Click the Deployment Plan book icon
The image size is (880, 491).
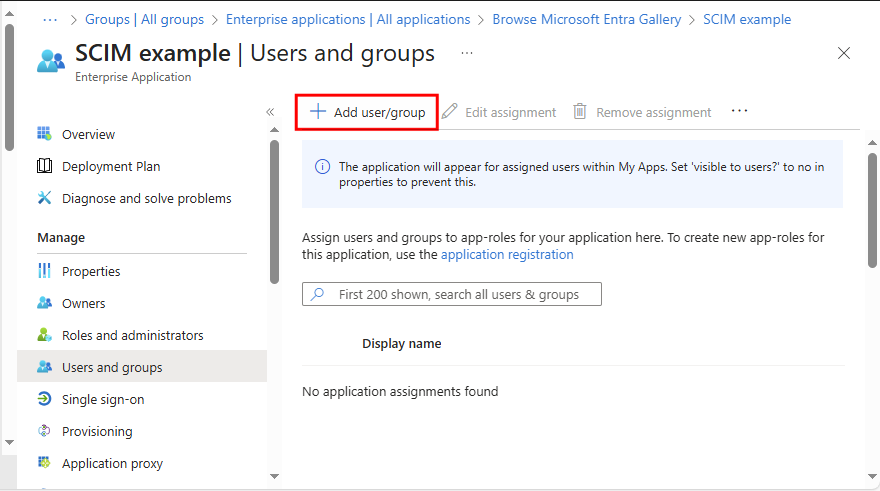click(x=44, y=166)
